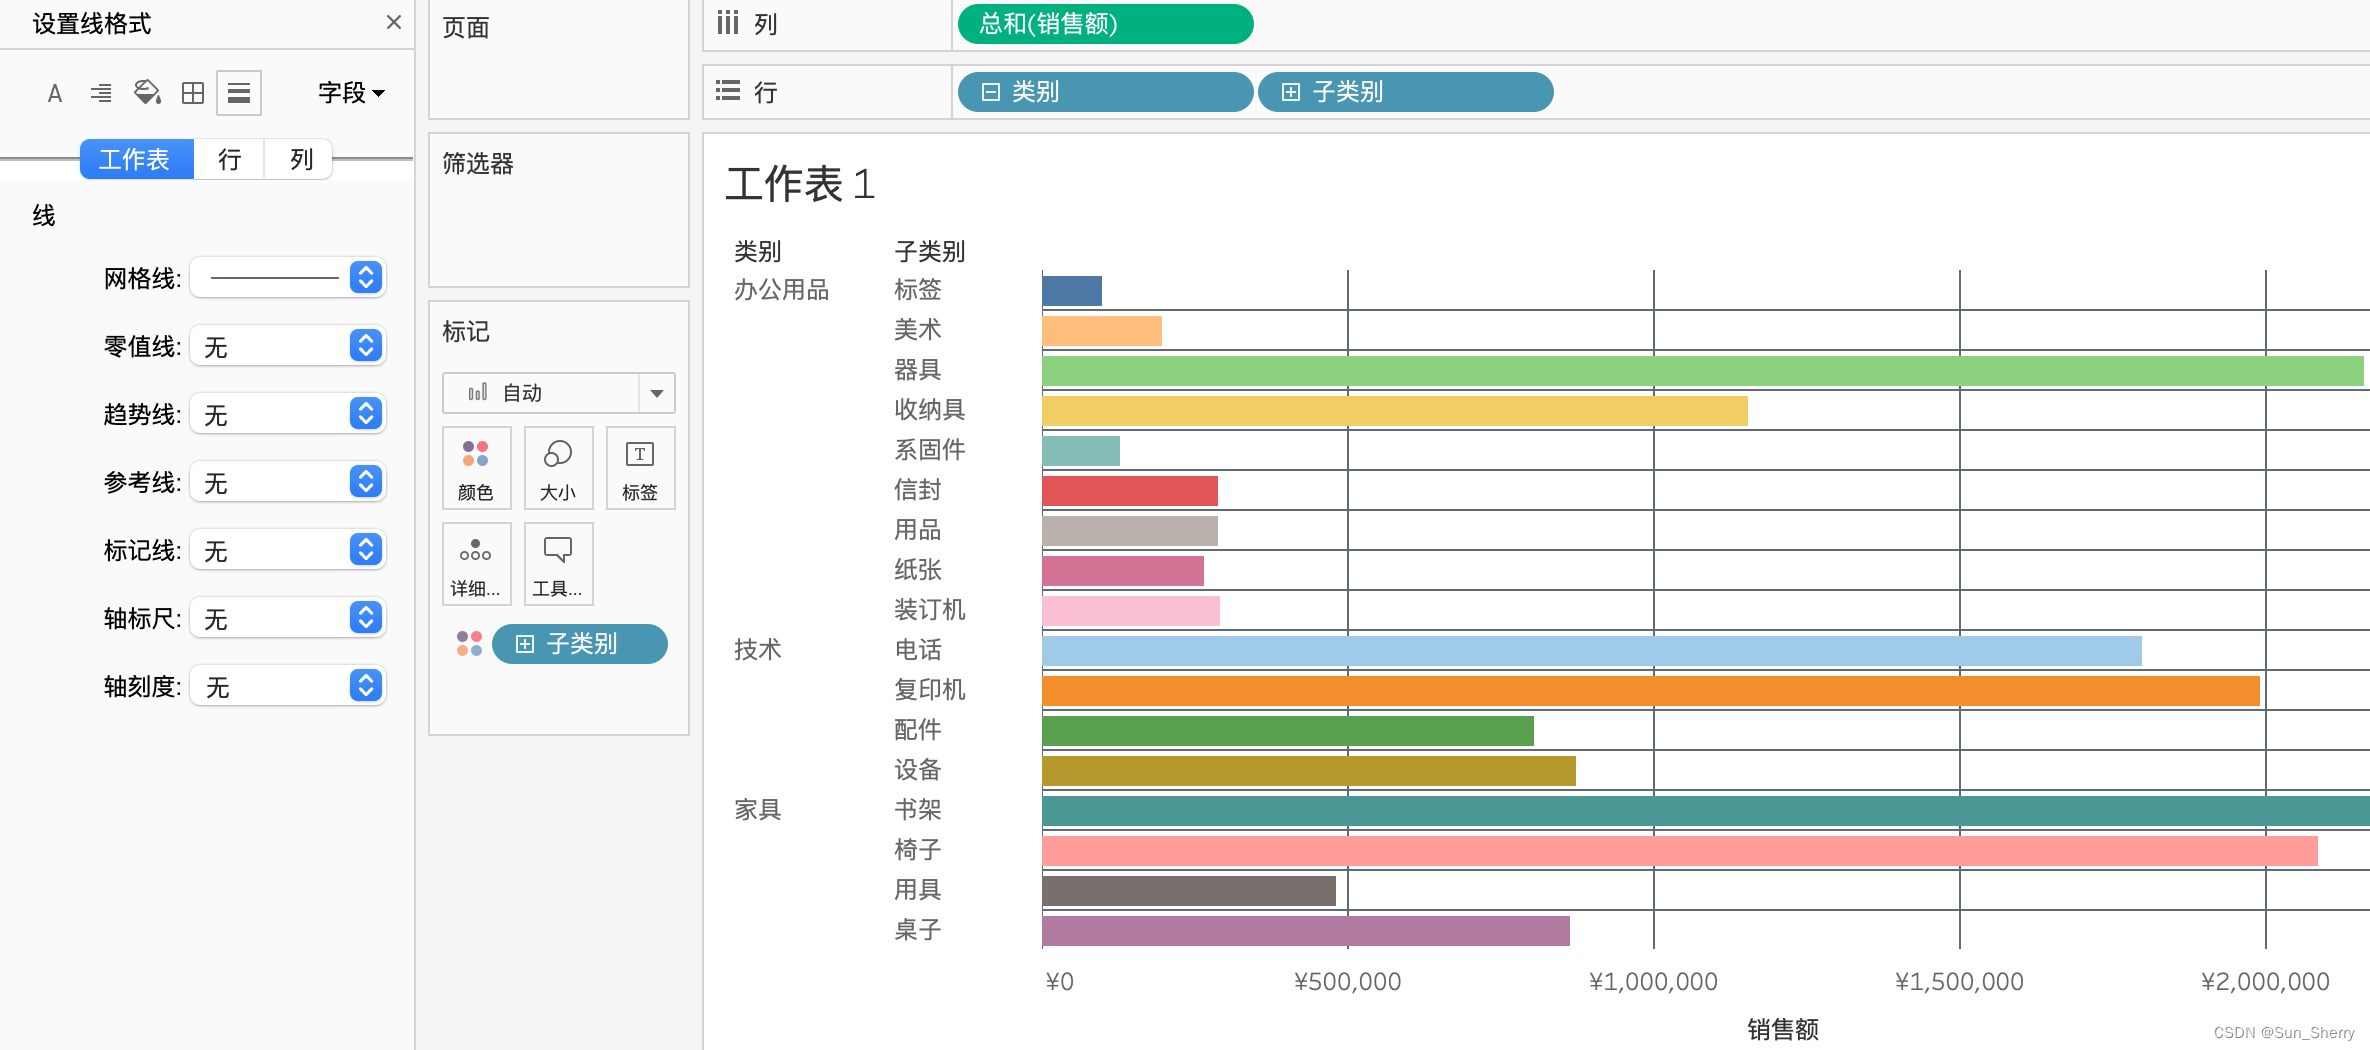Select the borders format icon
The image size is (2370, 1050).
click(x=193, y=93)
